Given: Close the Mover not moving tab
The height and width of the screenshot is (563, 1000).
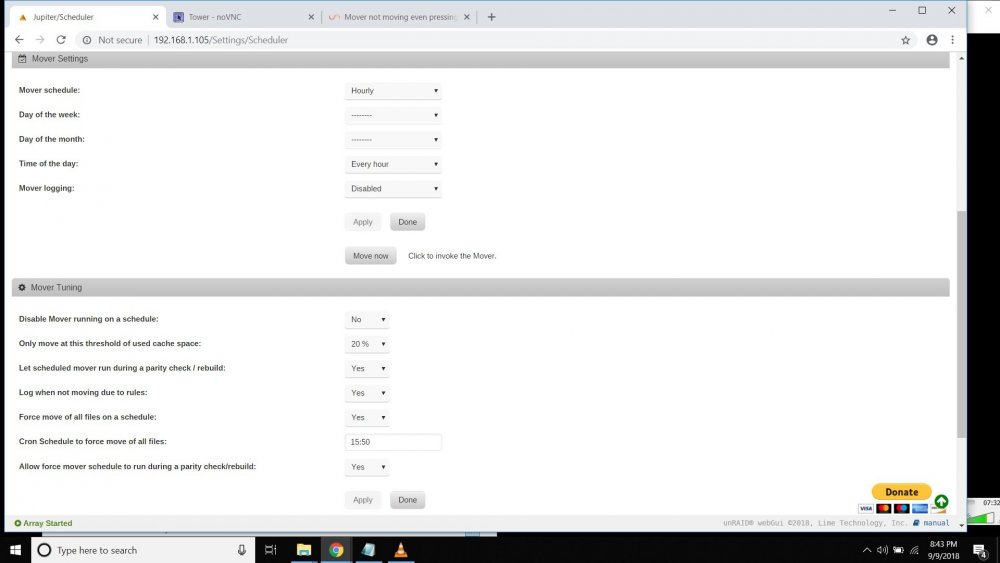Looking at the screenshot, I should (467, 17).
